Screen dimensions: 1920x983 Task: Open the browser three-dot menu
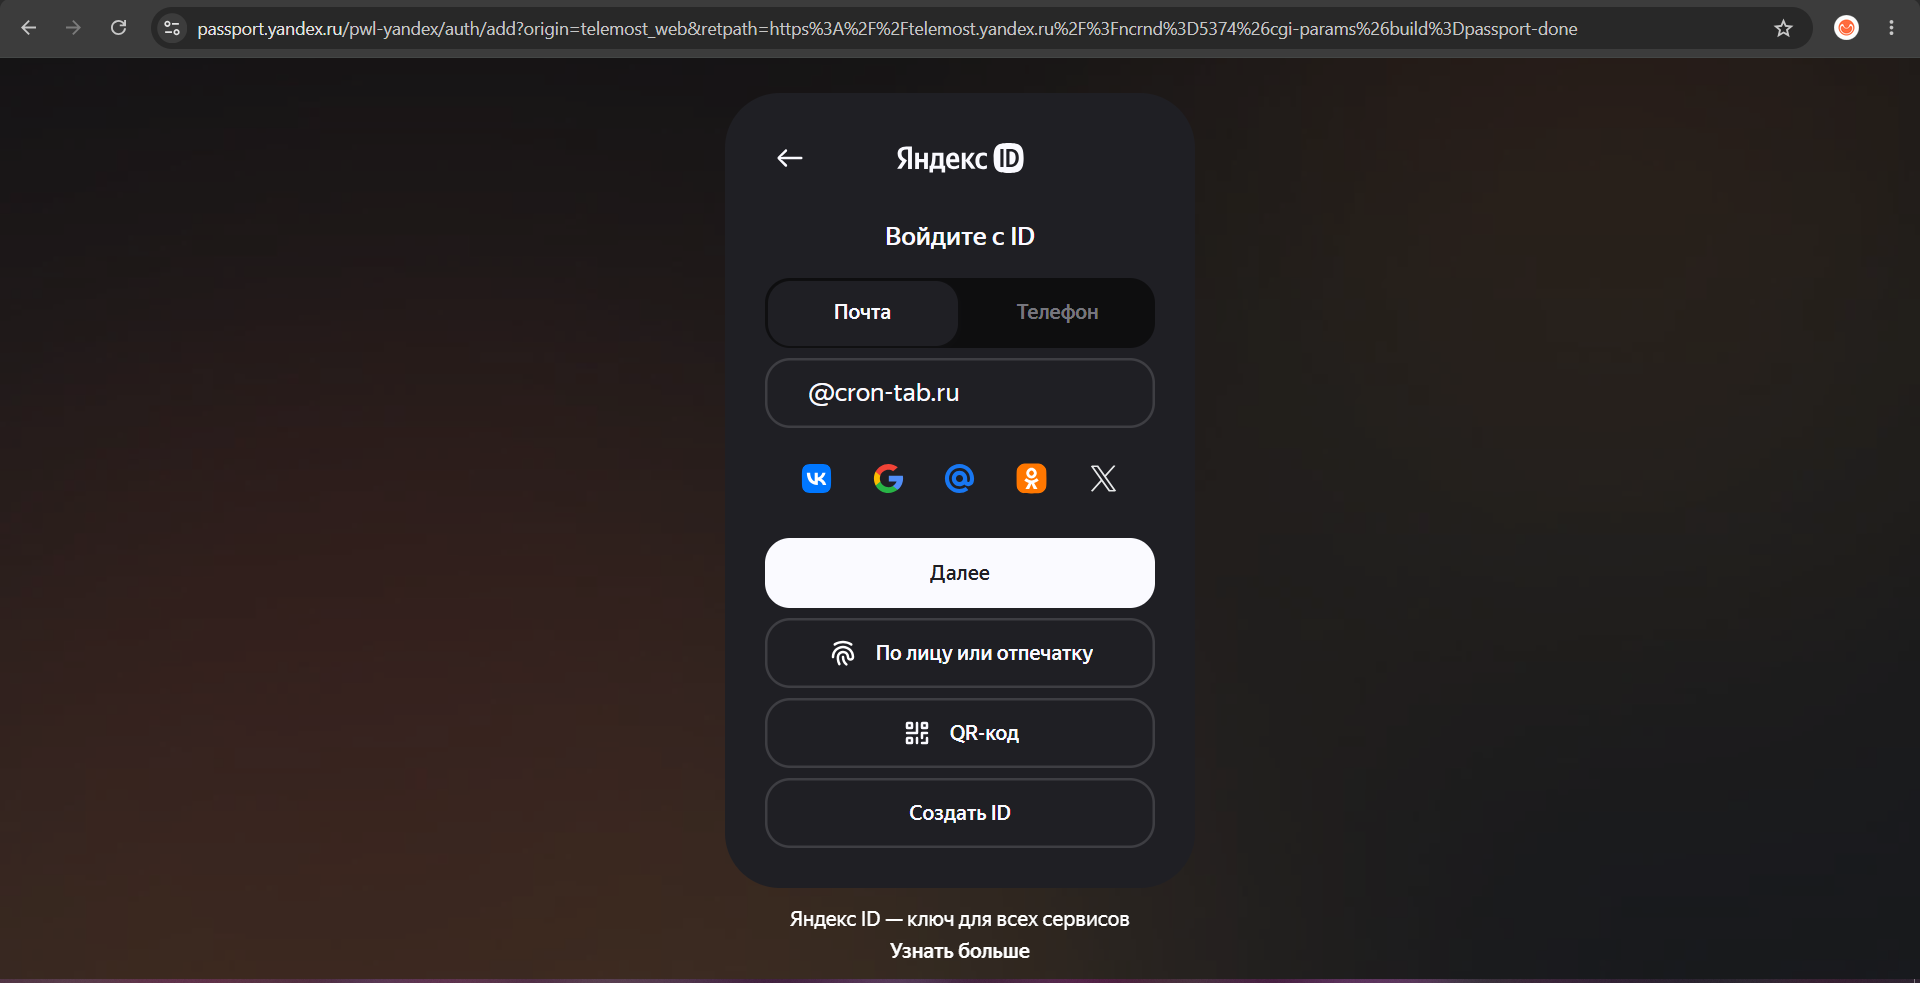(x=1891, y=28)
